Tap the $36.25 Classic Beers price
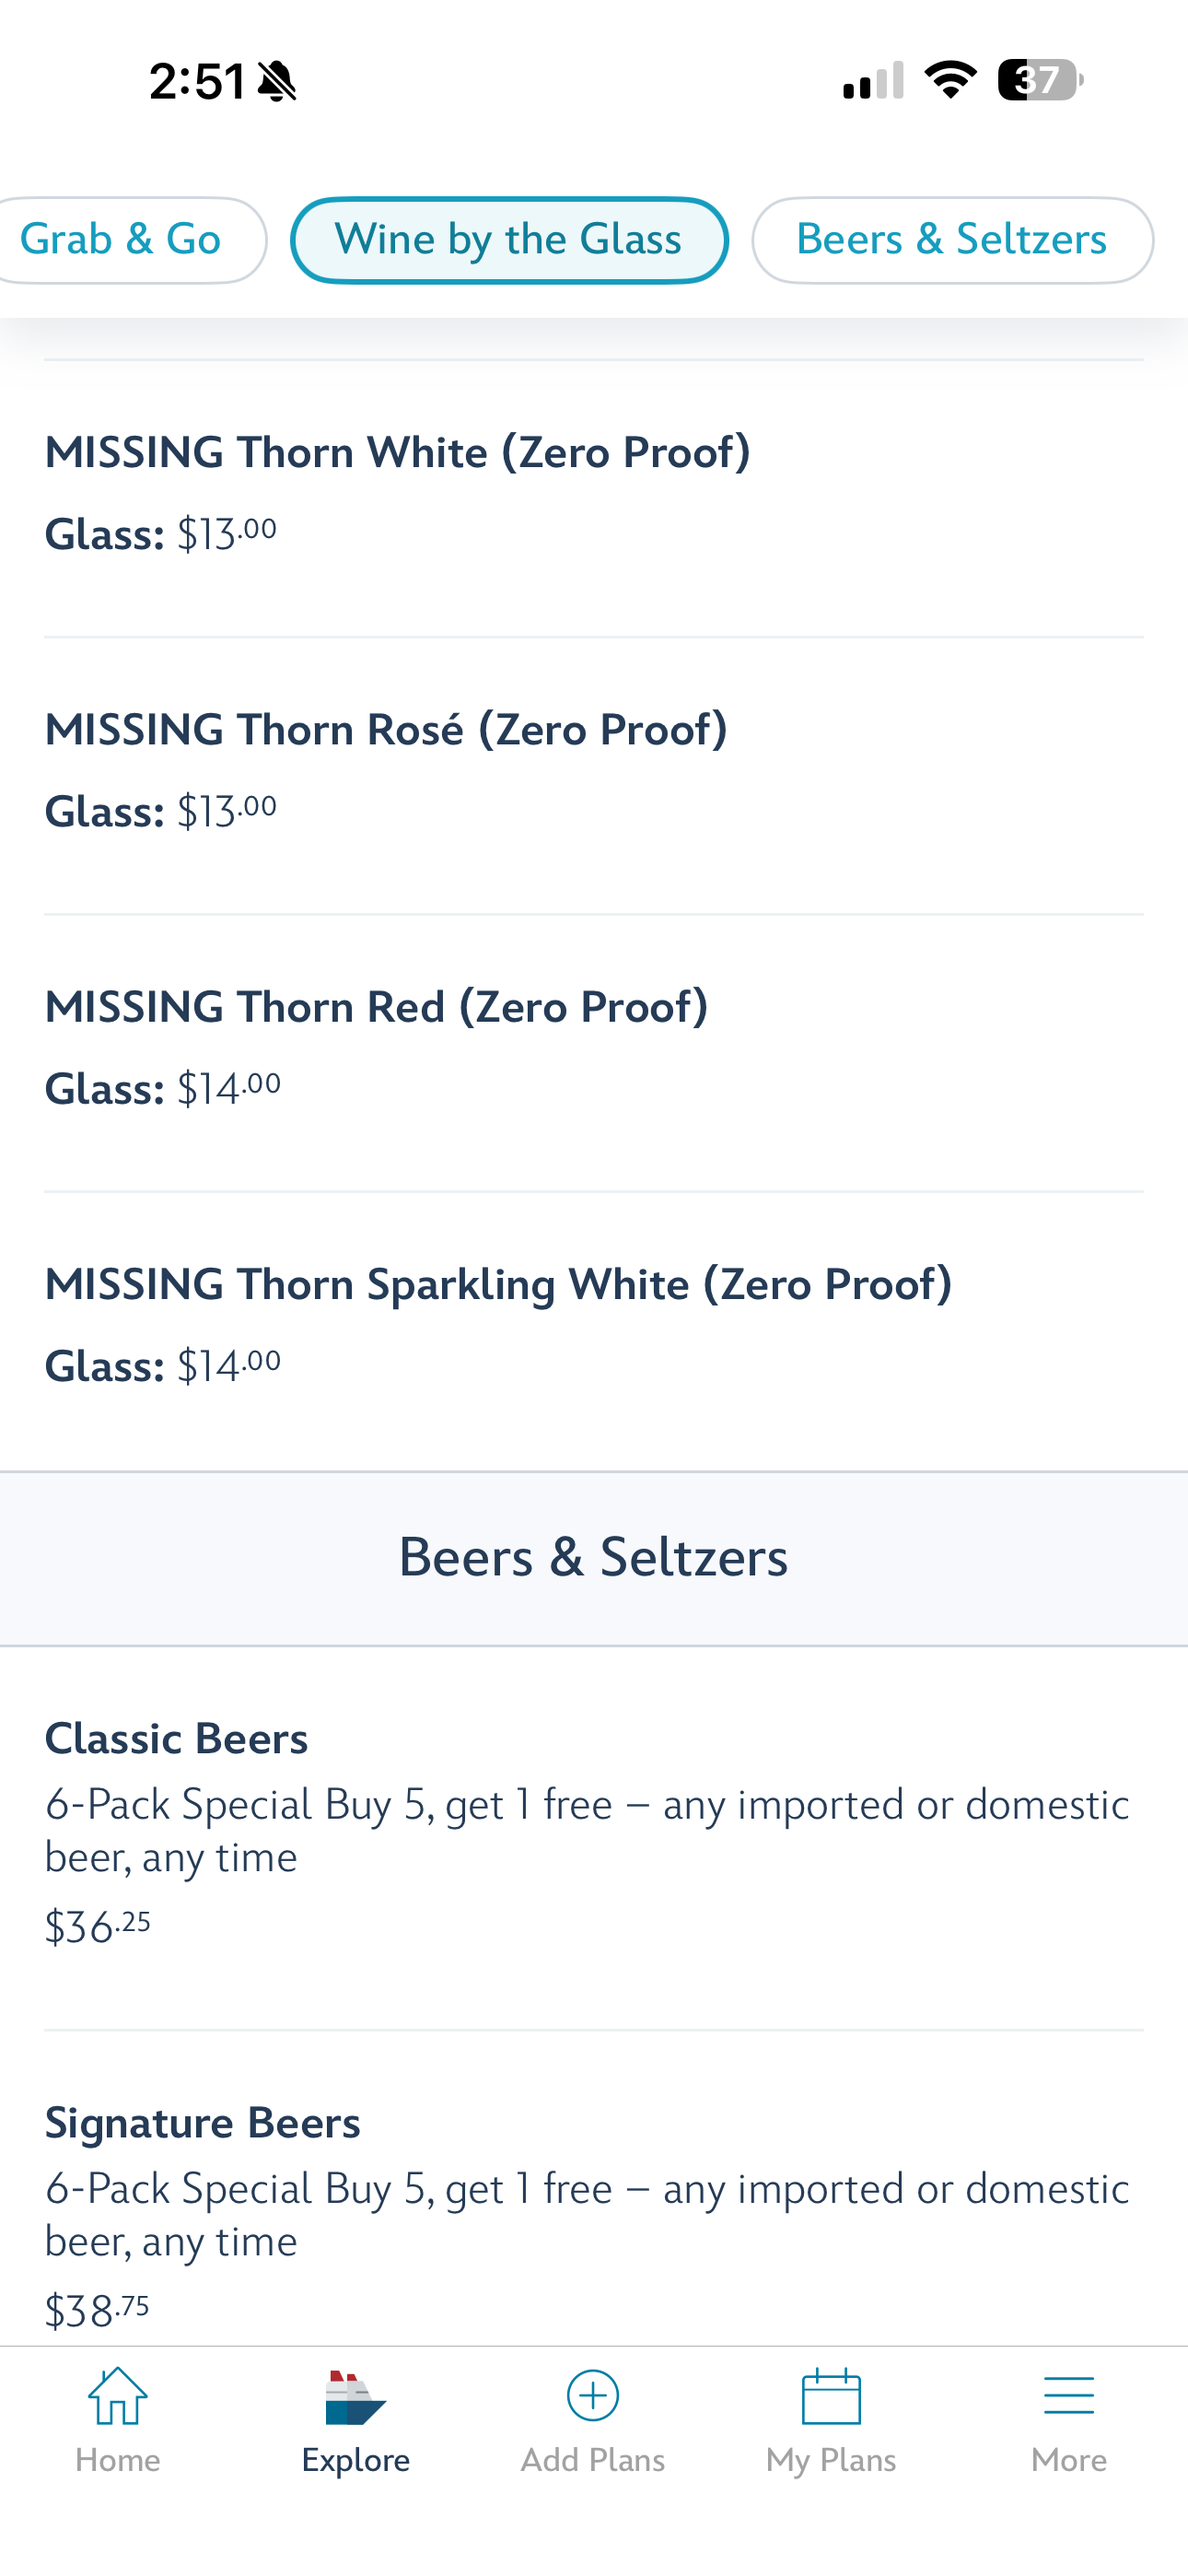This screenshot has width=1188, height=2576. 98,1926
